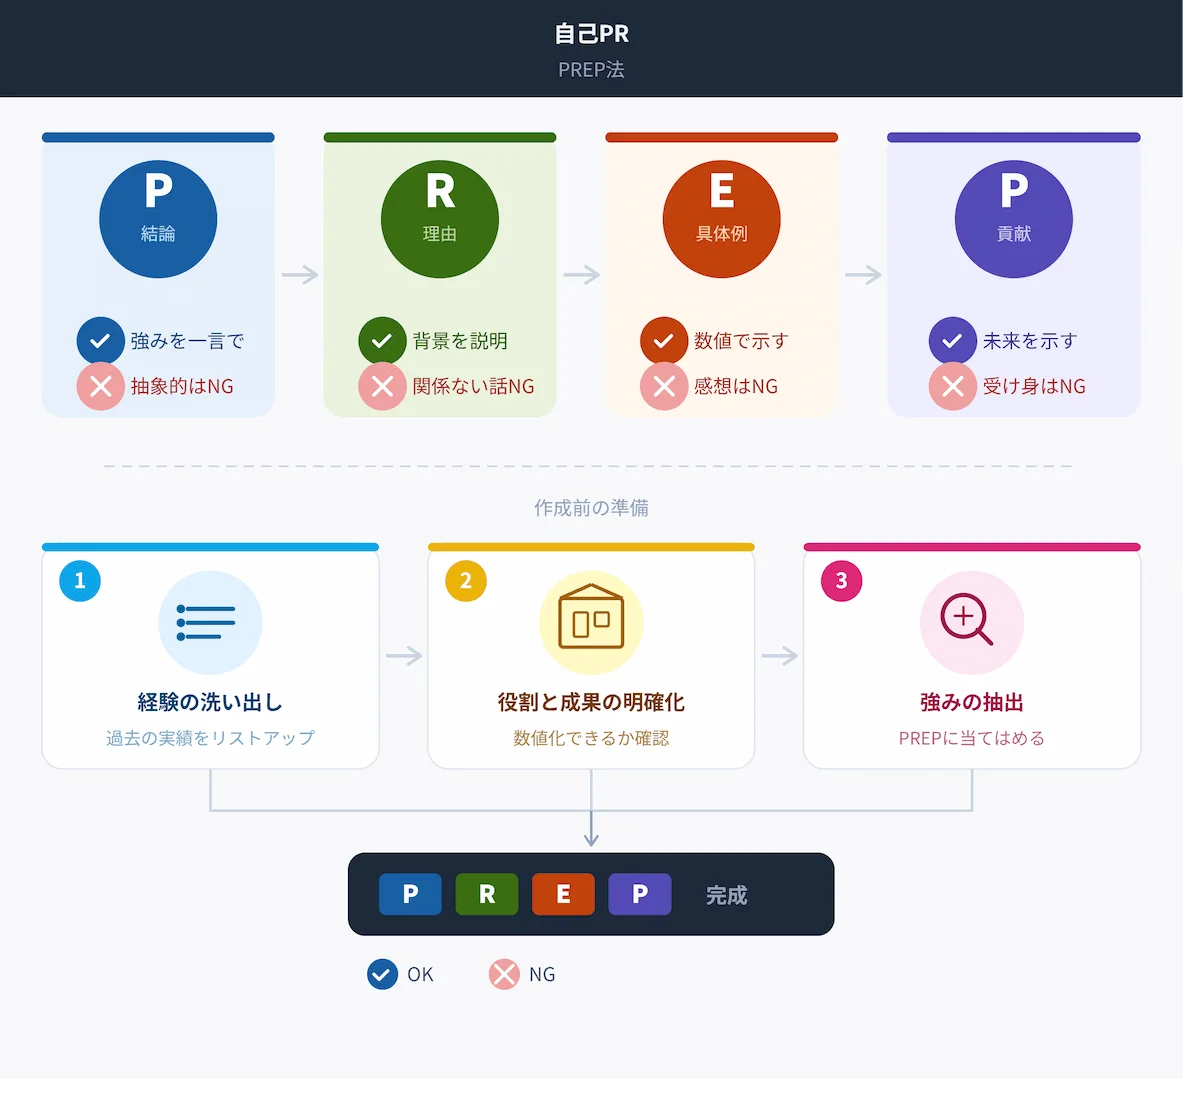This screenshot has height=1096, width=1200.
Task: Select the 自己PR title text
Action: pos(591,34)
